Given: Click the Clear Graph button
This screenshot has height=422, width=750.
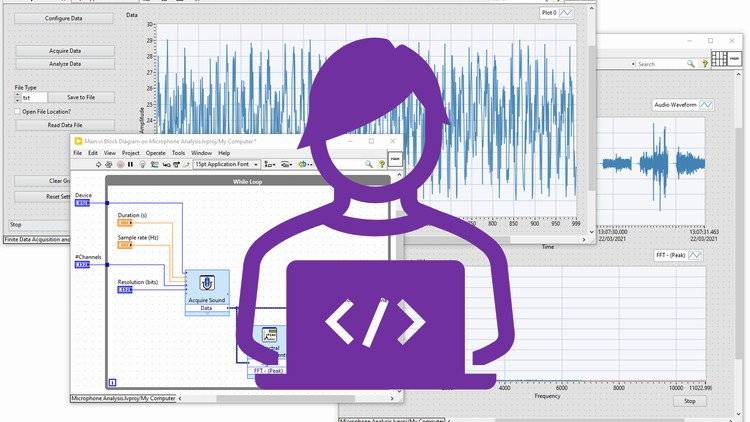Looking at the screenshot, I should (x=42, y=181).
